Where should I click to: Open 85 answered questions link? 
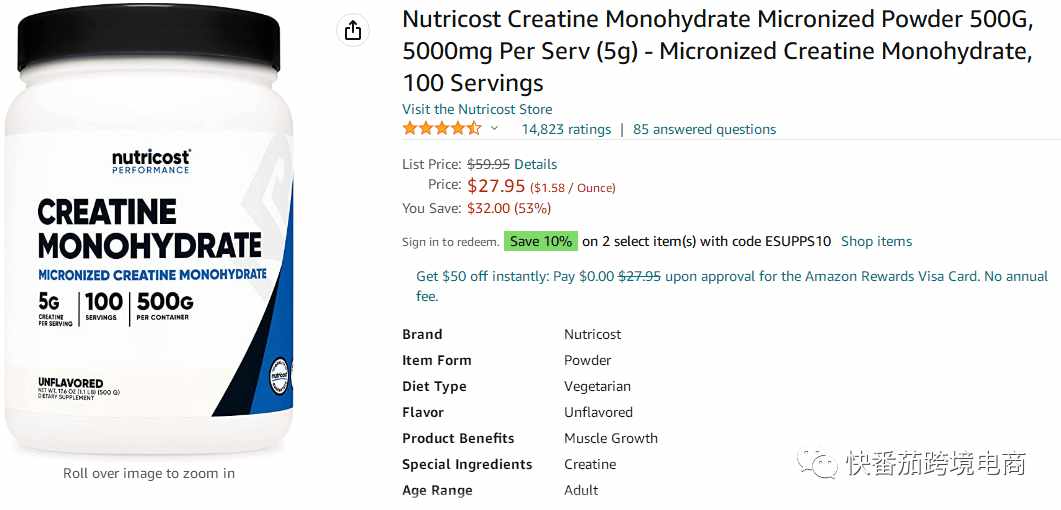tap(704, 129)
